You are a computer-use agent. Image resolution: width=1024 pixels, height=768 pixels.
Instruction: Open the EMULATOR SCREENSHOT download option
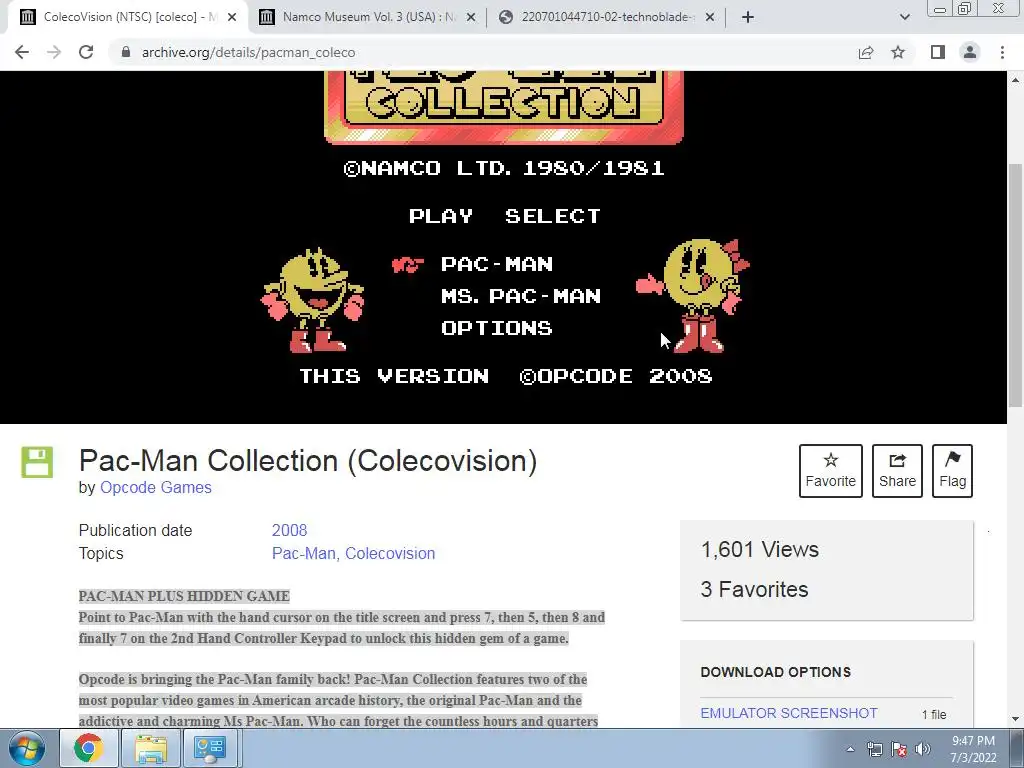pyautogui.click(x=789, y=713)
